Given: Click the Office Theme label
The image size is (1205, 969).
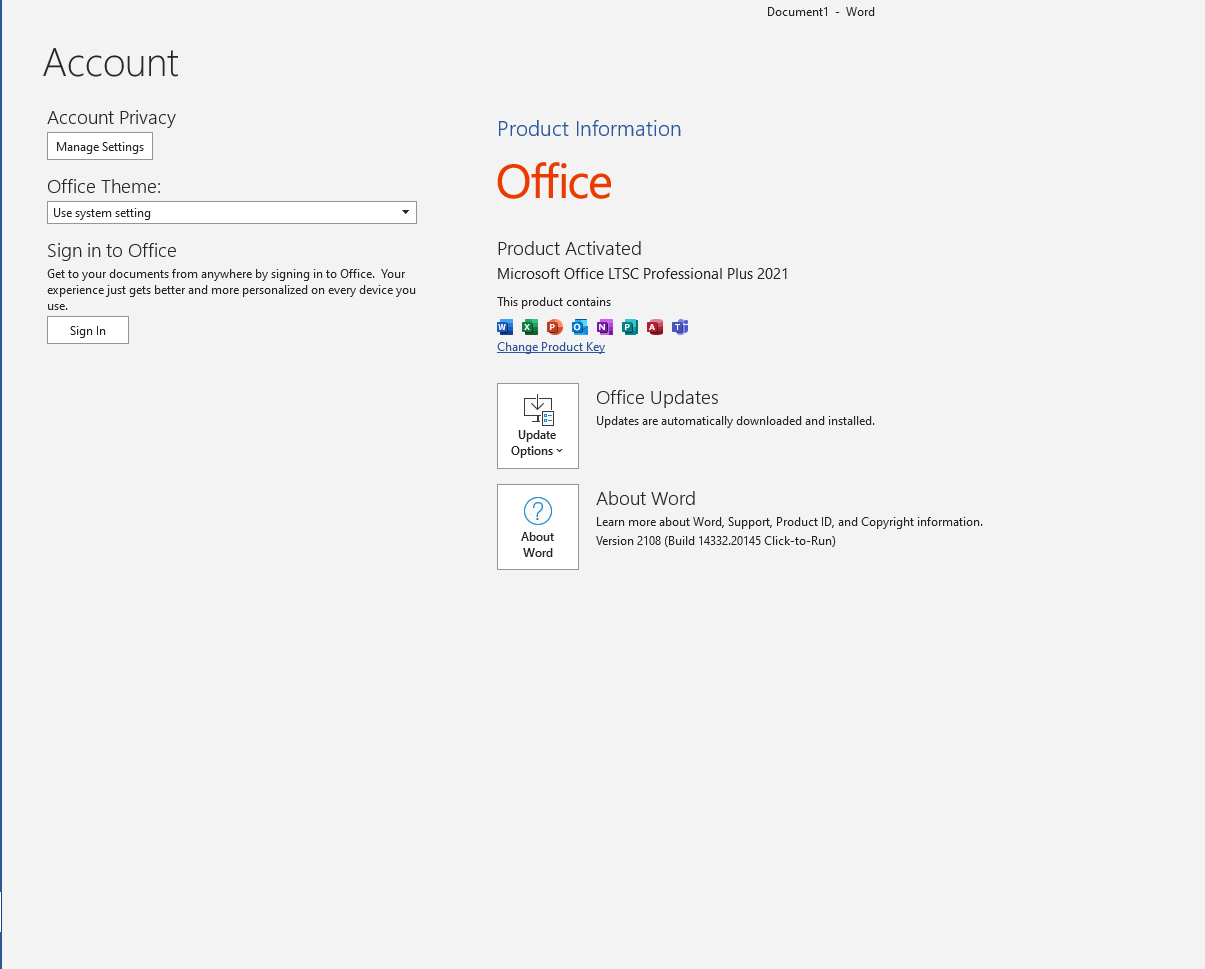Looking at the screenshot, I should [104, 187].
